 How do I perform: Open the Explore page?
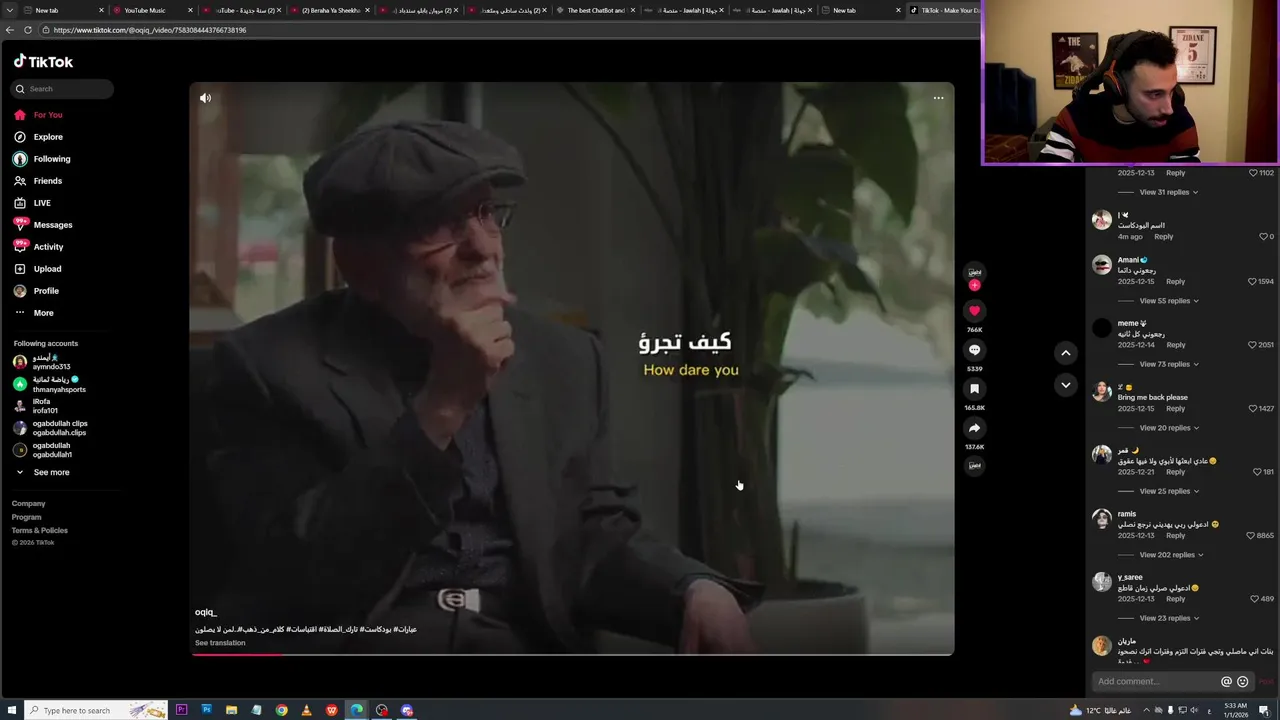[x=47, y=137]
